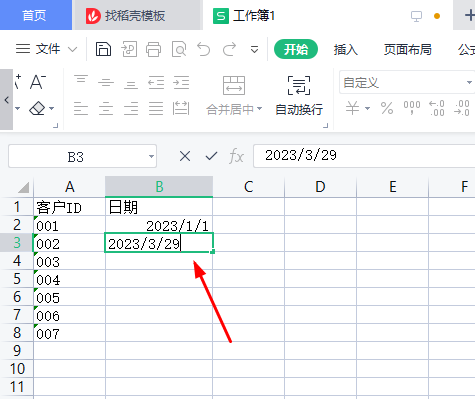Image resolution: width=475 pixels, height=399 pixels.
Task: Click the formula bar showing 2023/3/29
Action: pyautogui.click(x=364, y=156)
